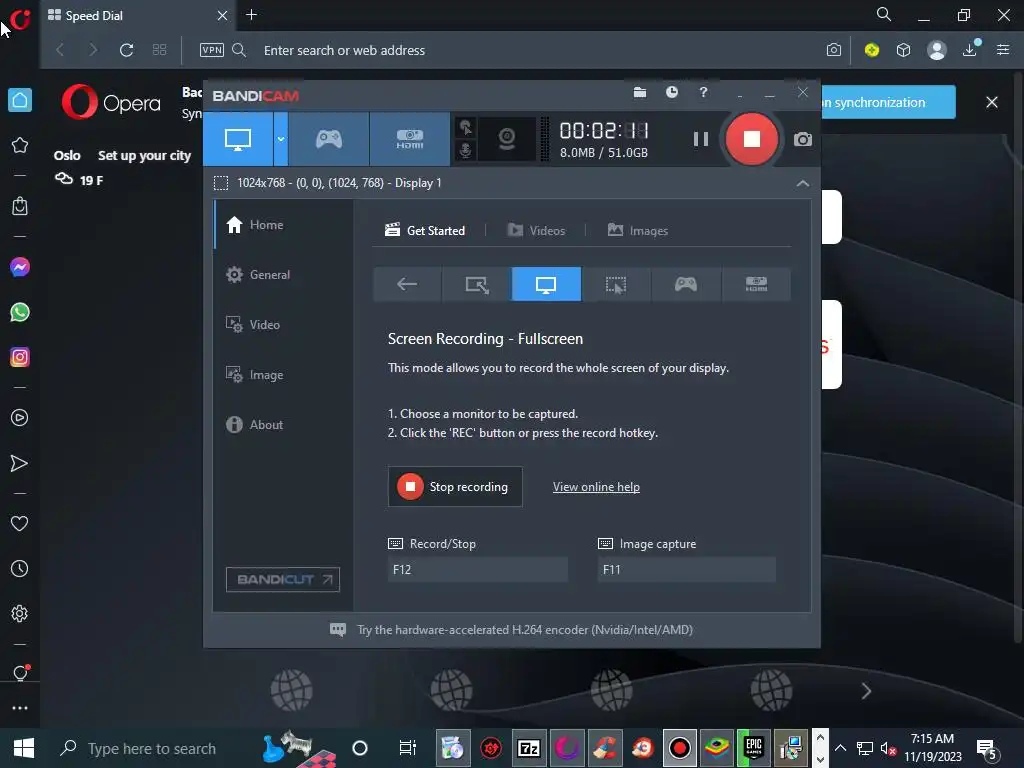Click Image capture hotkey field F11
This screenshot has height=768, width=1024.
(686, 569)
